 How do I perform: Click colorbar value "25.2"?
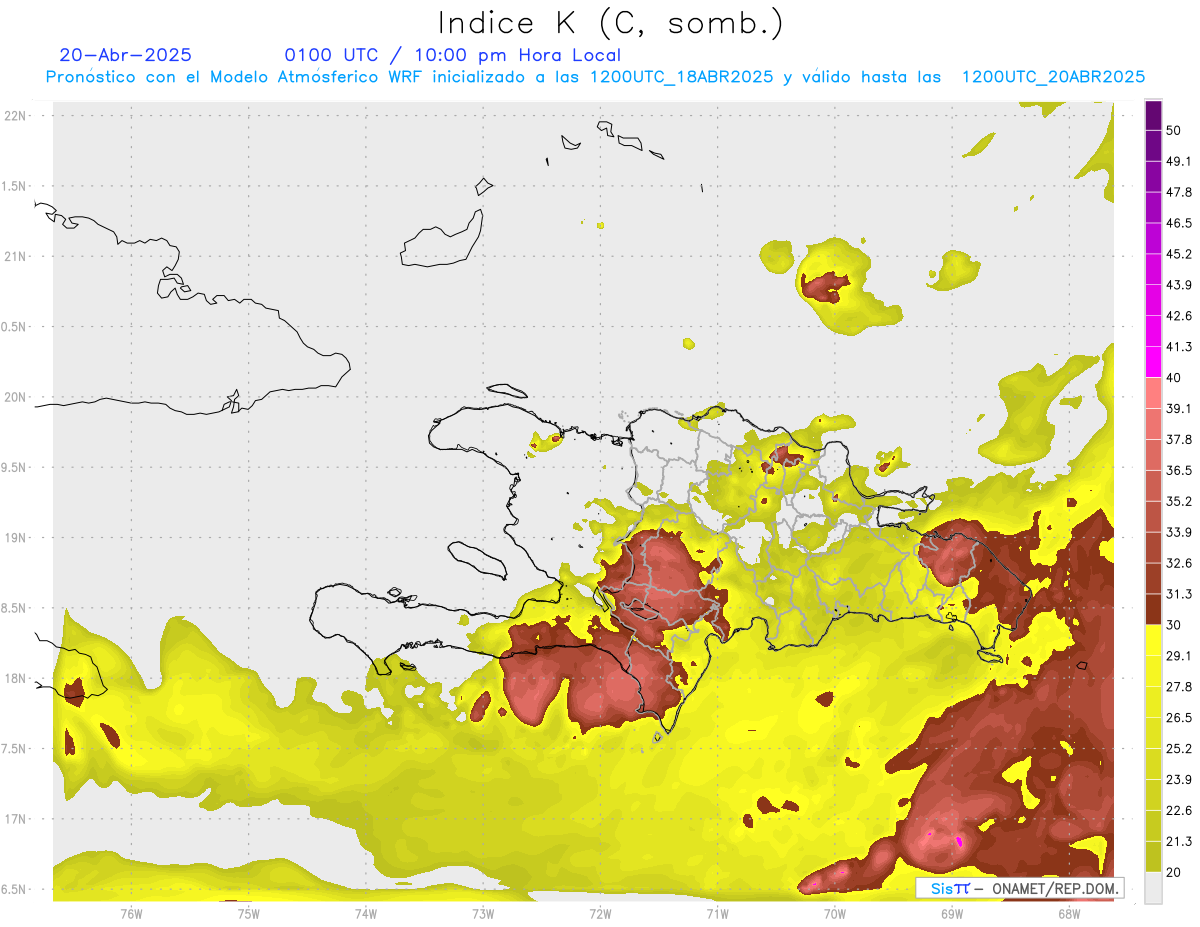pos(1179,748)
